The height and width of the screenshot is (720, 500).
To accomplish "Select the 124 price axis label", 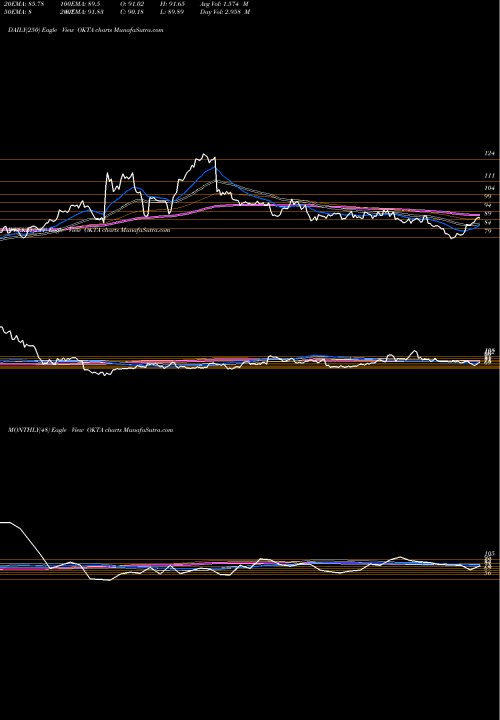I will tap(490, 154).
